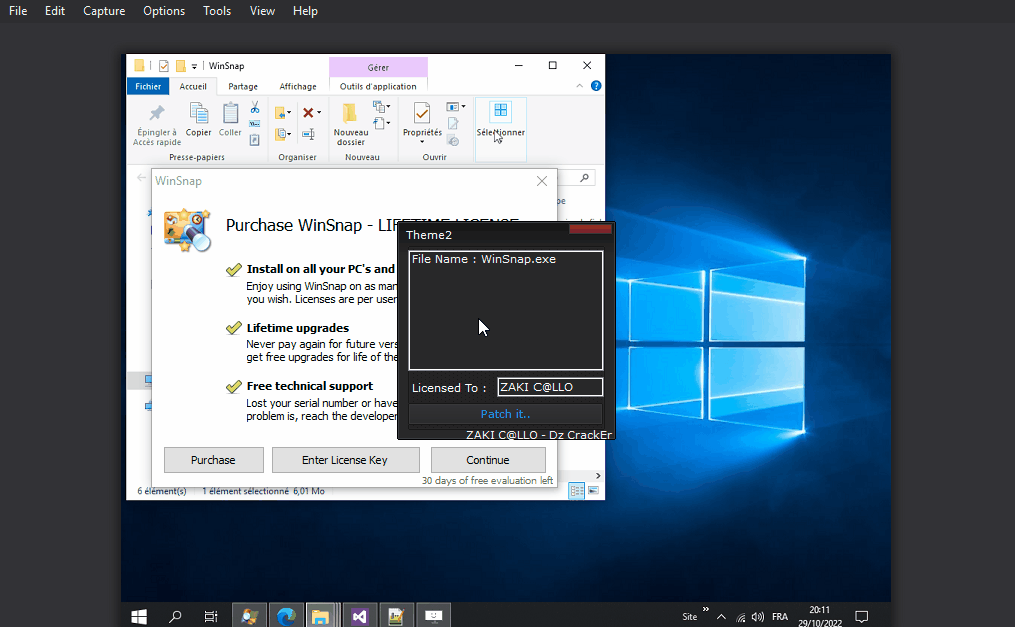Select the Accueil ribbon tab
The image size is (1015, 627).
(193, 86)
